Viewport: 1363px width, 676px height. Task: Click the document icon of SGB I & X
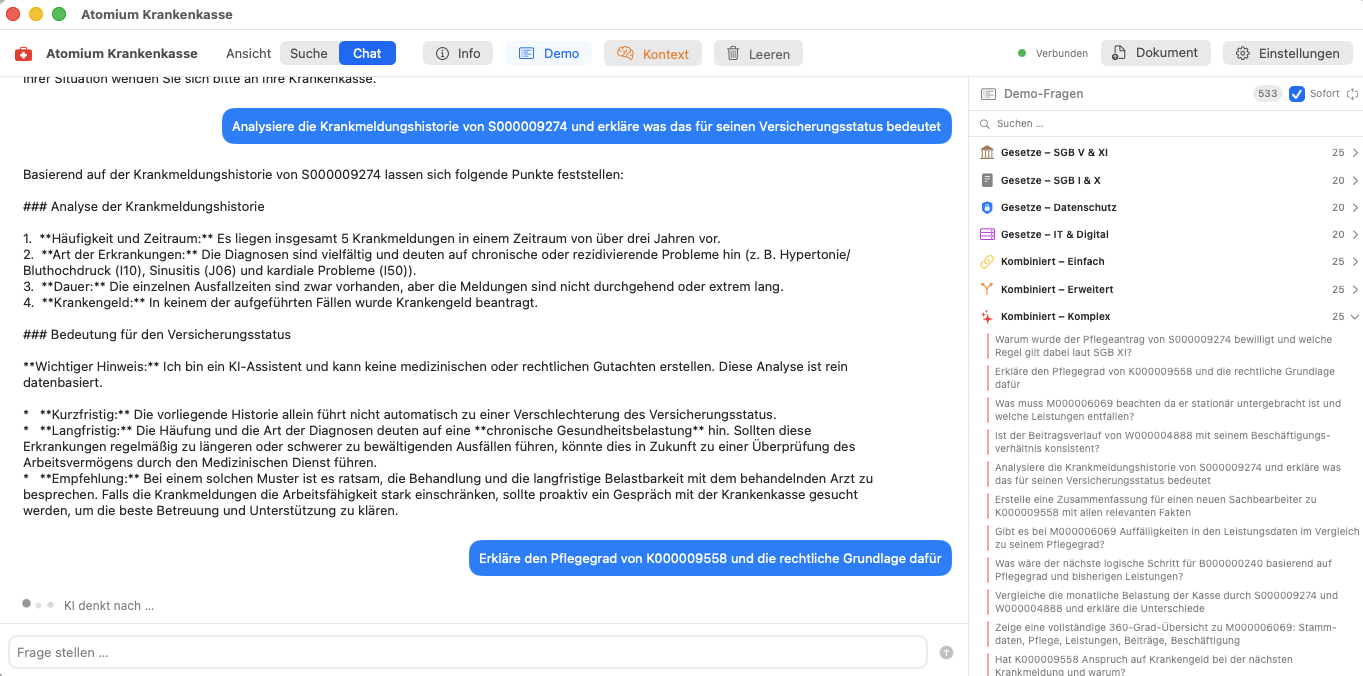point(987,181)
